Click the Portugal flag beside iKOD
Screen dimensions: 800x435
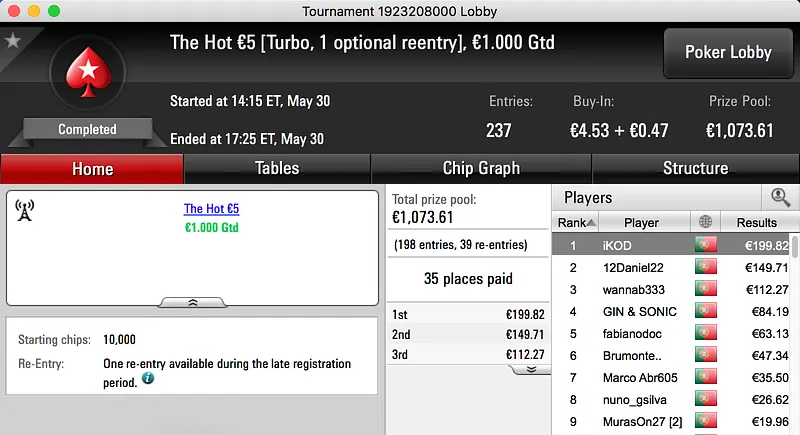click(x=706, y=245)
